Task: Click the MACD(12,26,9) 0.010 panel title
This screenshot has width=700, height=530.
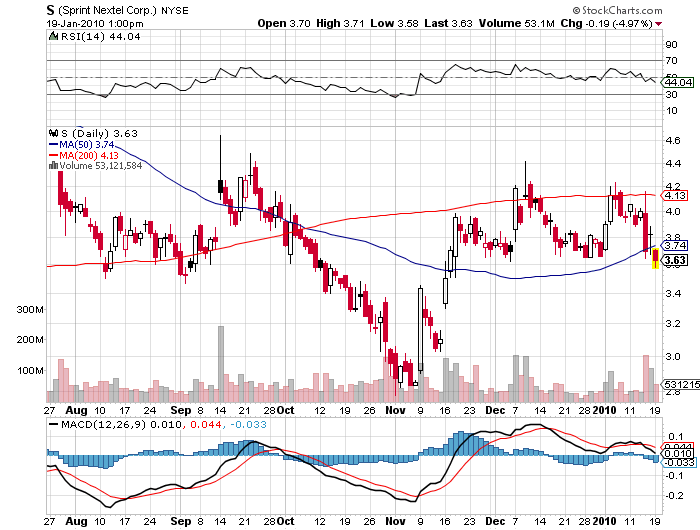Action: [121, 425]
